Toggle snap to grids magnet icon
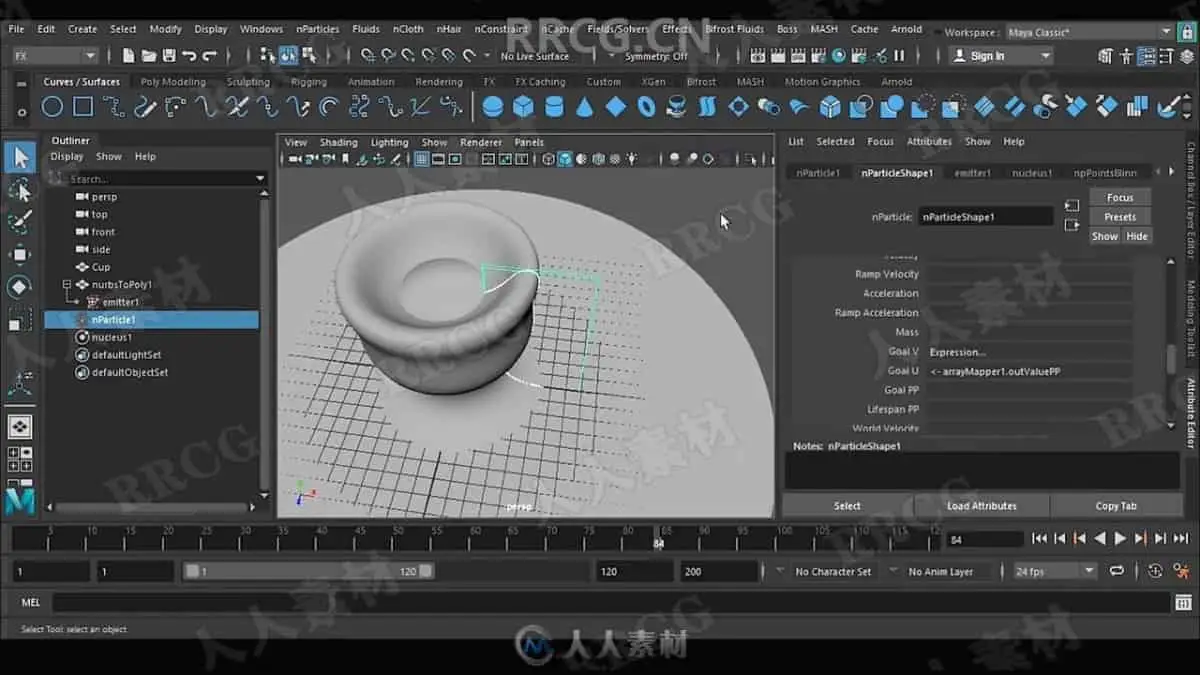The height and width of the screenshot is (675, 1200). coord(368,56)
